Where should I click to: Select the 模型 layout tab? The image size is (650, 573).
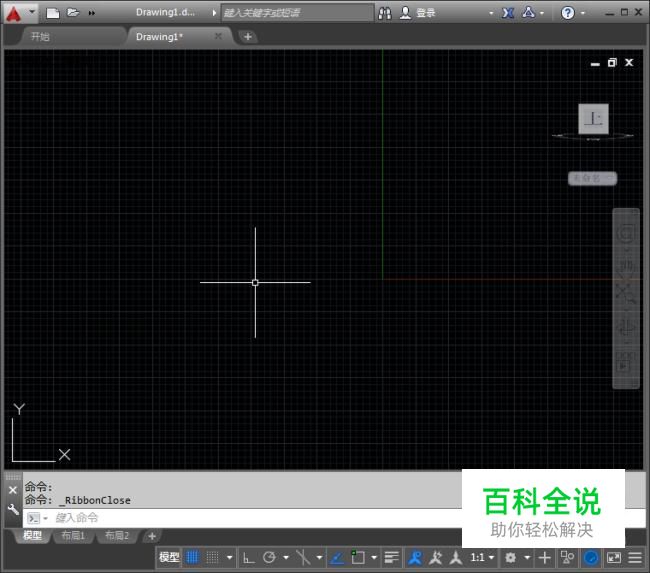[32, 535]
